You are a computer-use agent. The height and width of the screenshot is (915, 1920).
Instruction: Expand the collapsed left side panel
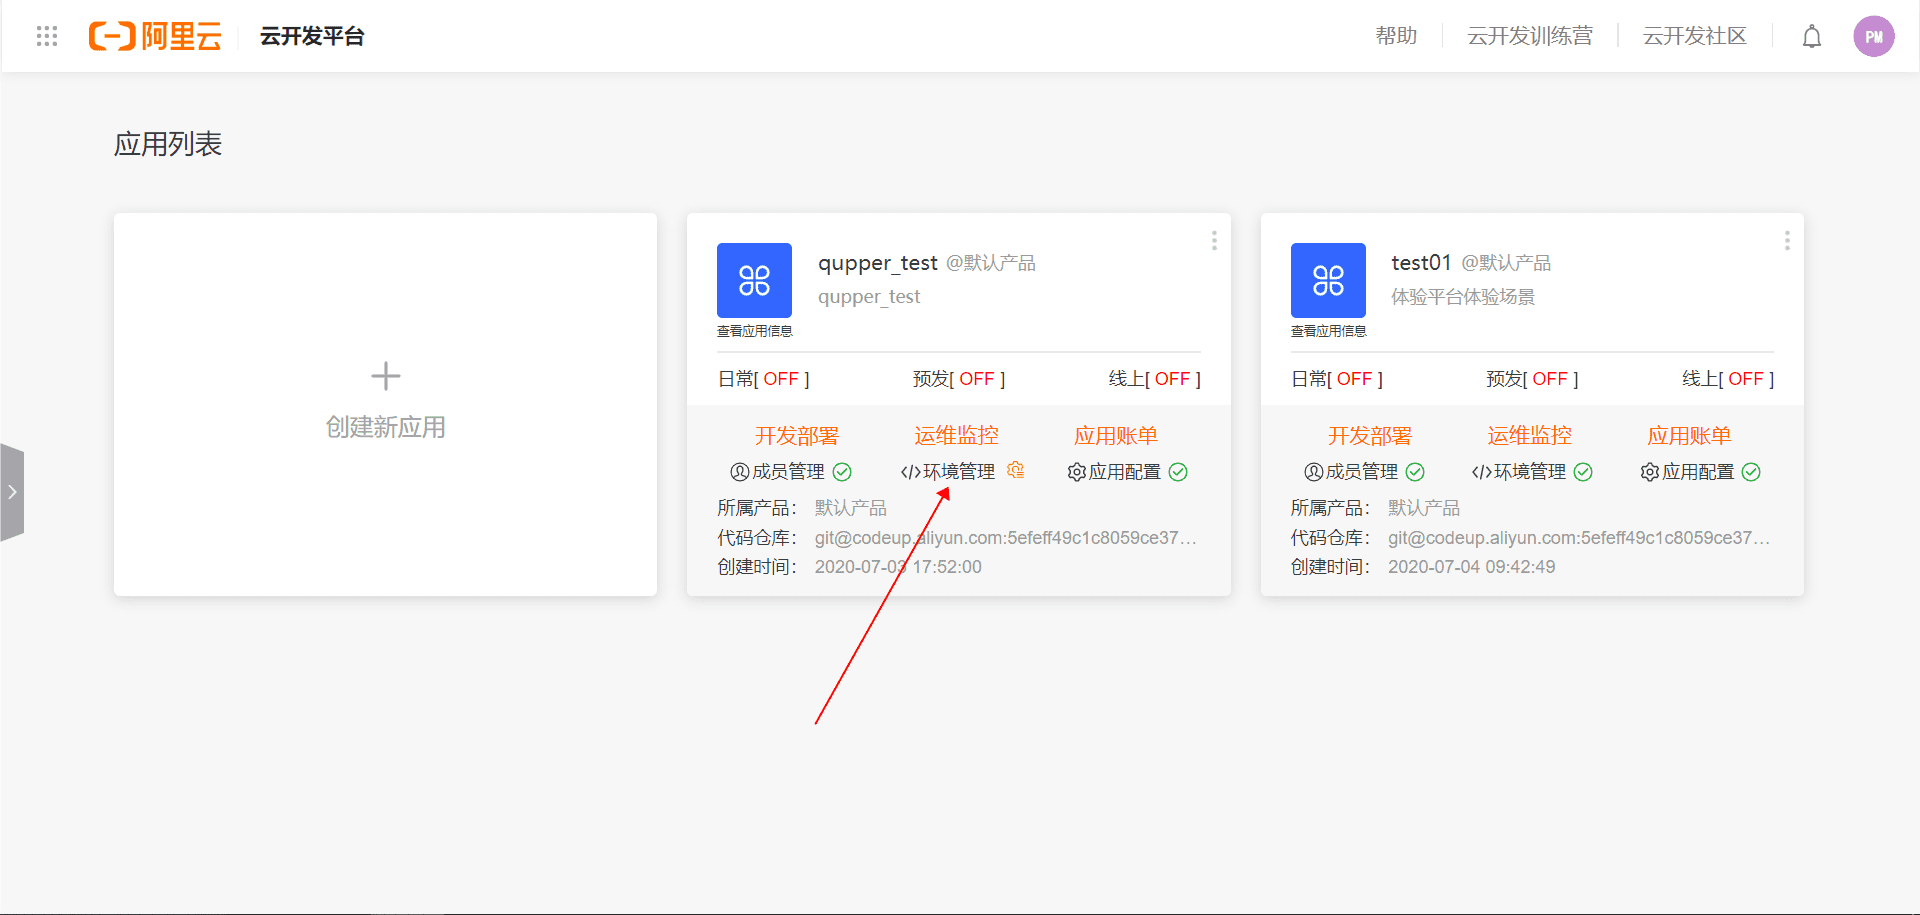[x=12, y=492]
